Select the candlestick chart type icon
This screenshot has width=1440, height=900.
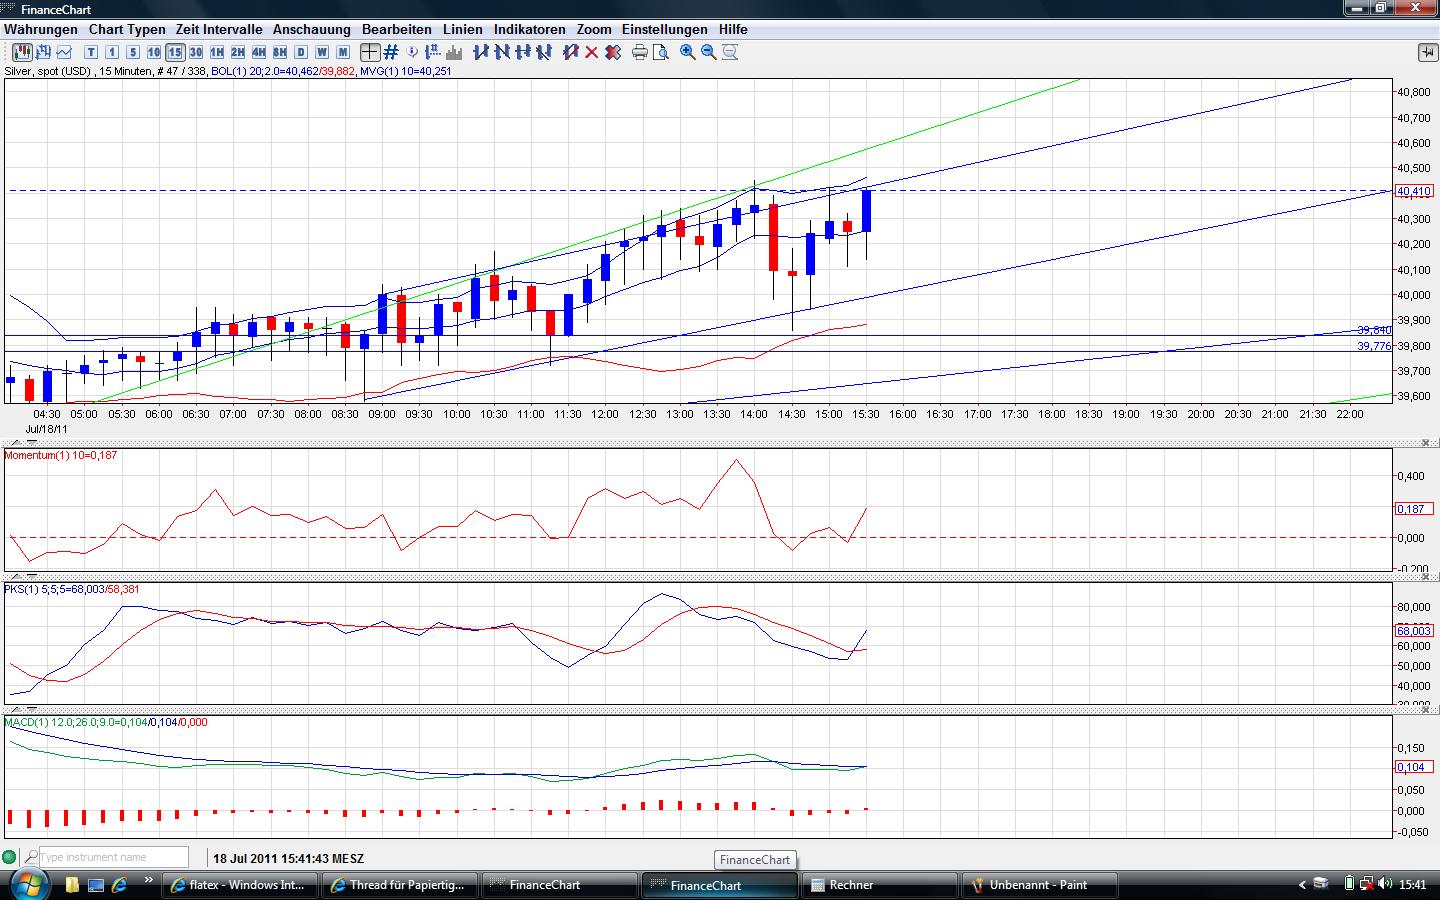point(21,52)
